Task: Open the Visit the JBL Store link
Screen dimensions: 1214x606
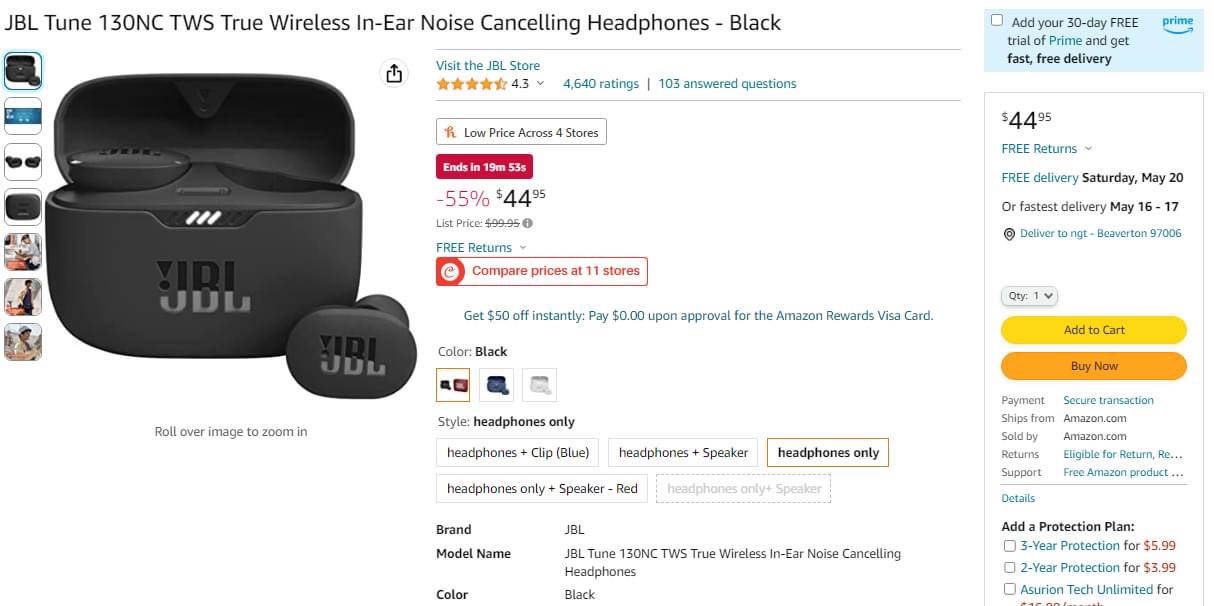Action: click(x=488, y=66)
